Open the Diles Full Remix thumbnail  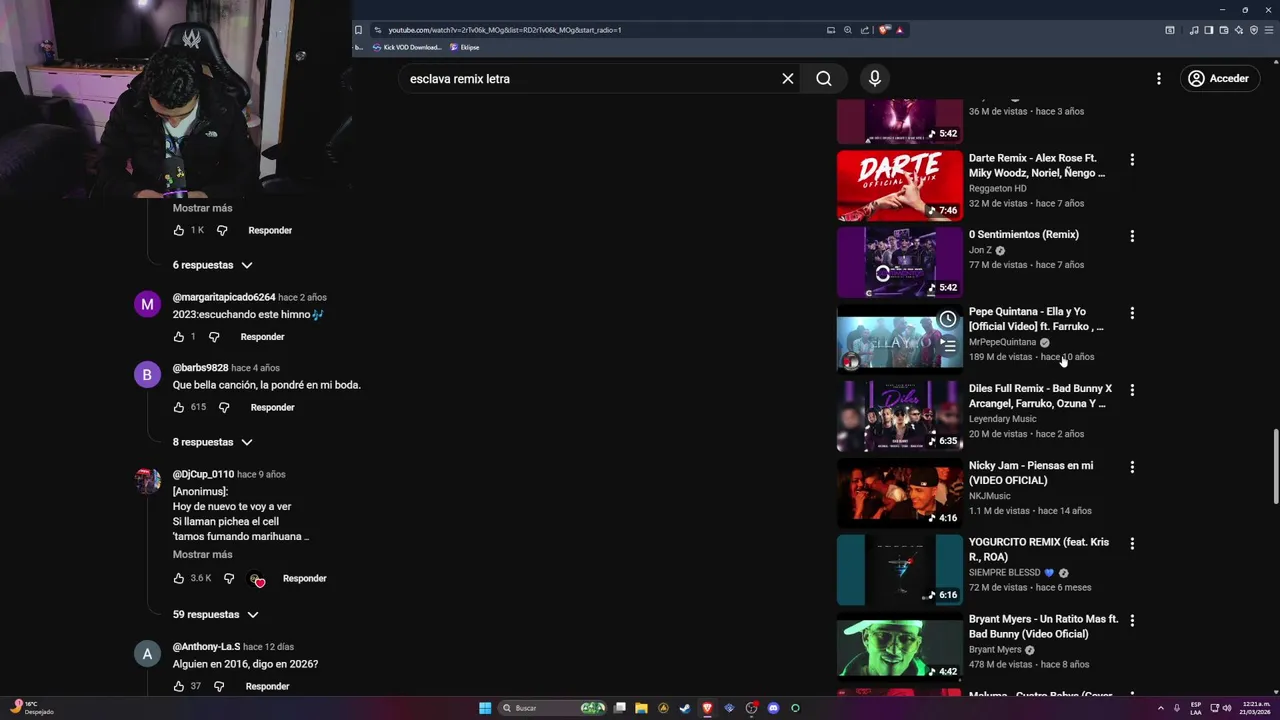tap(900, 416)
